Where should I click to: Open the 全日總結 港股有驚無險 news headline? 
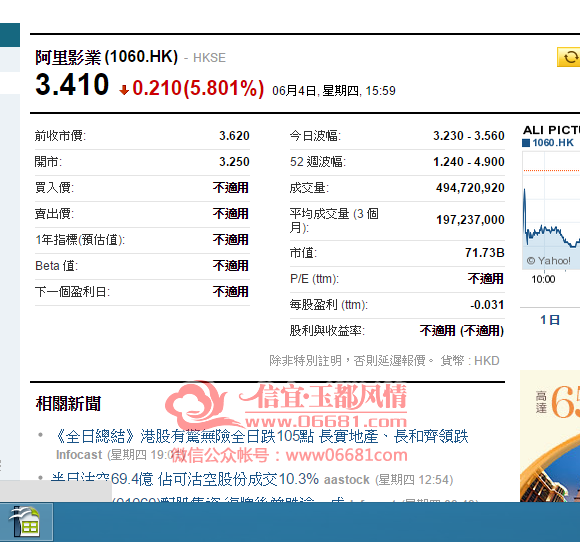point(262,437)
